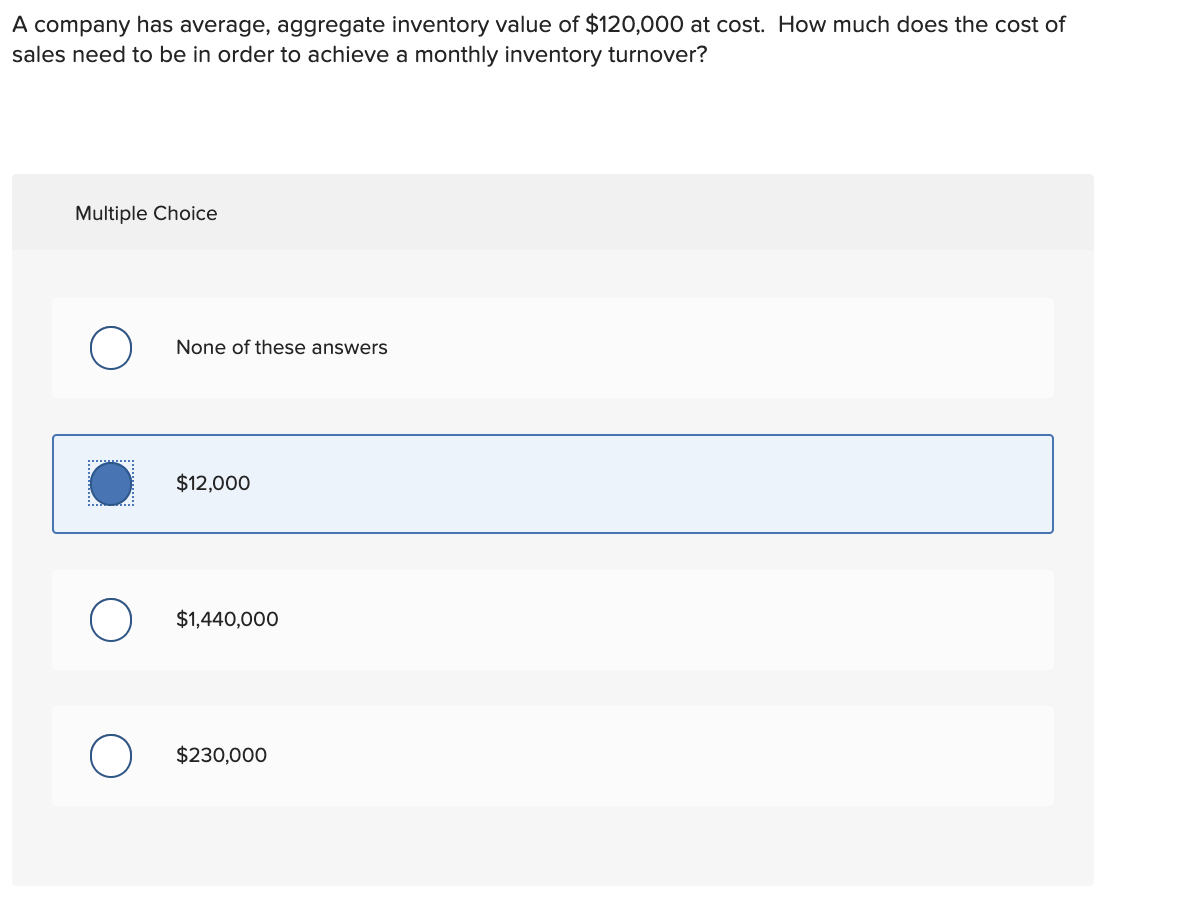Screen dimensions: 1182x916
Task: Click the empty radio circle beside $230,000
Action: pyautogui.click(x=110, y=756)
